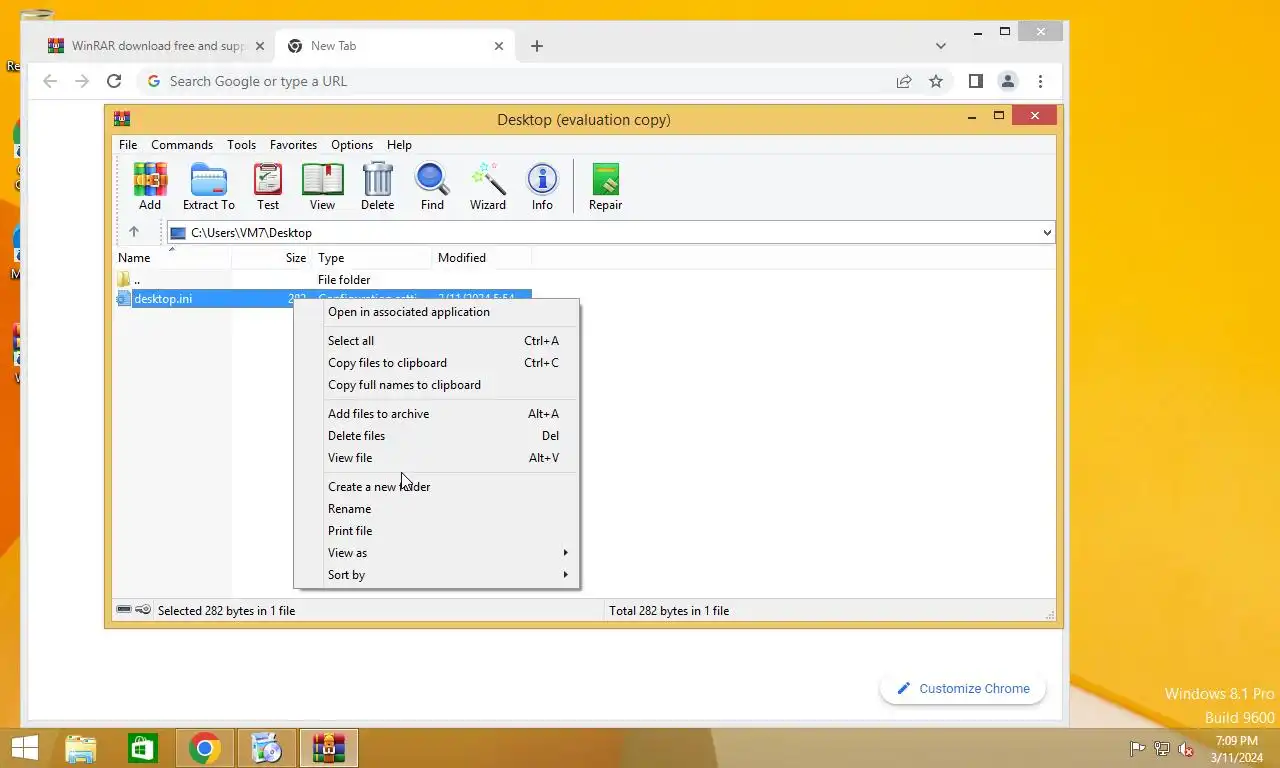Image resolution: width=1280 pixels, height=768 pixels.
Task: Click the WinRAR taskbar icon
Action: [x=328, y=748]
